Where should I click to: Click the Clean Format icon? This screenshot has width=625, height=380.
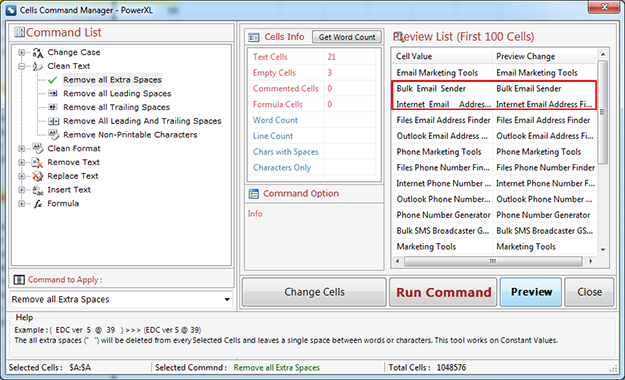click(37, 149)
